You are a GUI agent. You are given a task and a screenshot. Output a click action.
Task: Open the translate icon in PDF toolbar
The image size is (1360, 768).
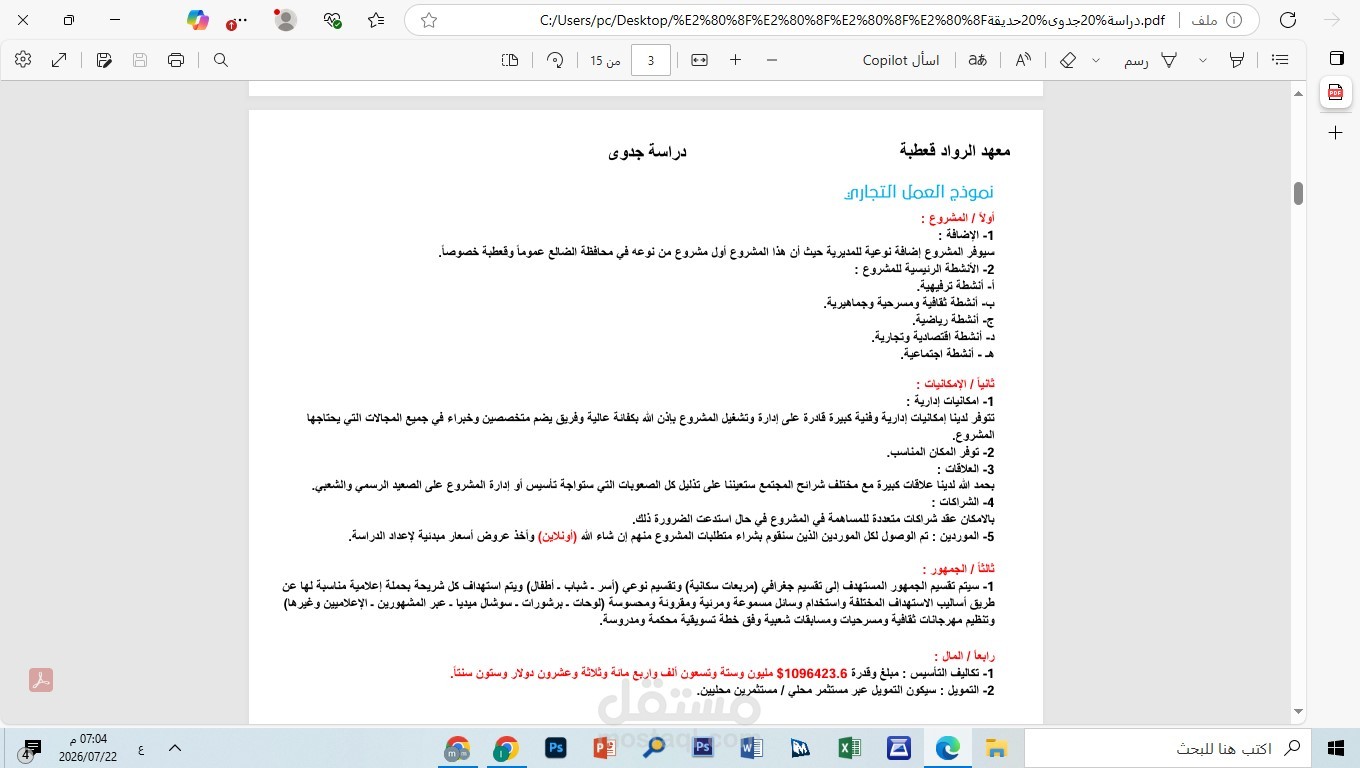(977, 60)
